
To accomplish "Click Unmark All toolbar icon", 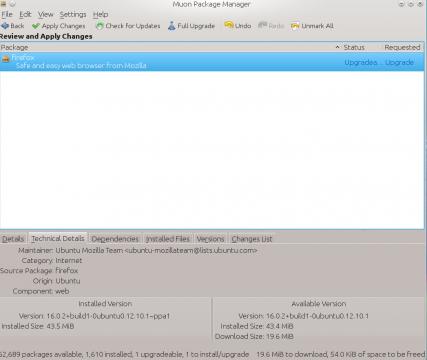I will pyautogui.click(x=295, y=26).
